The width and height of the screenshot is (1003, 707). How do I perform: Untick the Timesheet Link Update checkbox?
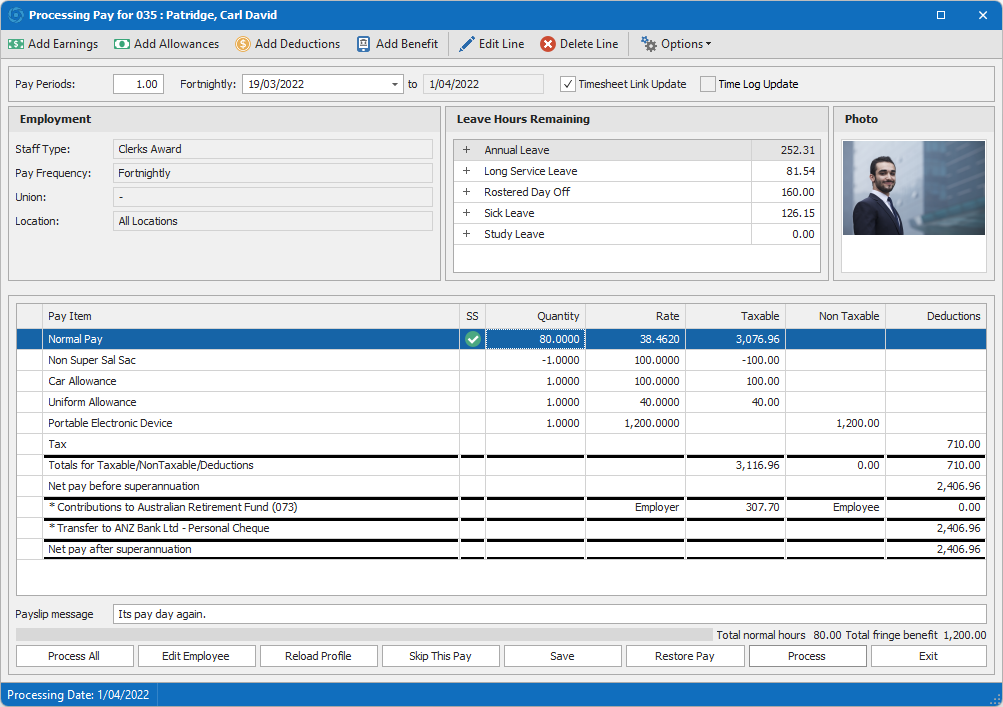[568, 84]
